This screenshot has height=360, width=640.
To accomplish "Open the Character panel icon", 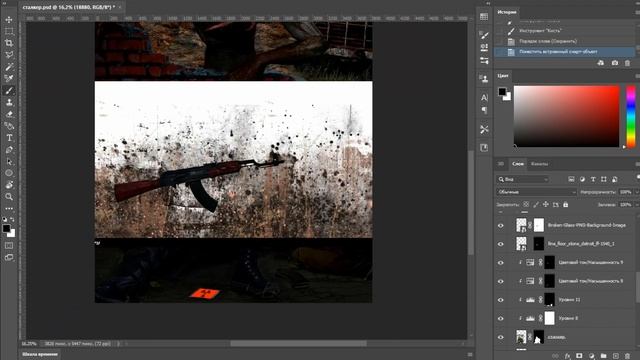I will [x=484, y=98].
